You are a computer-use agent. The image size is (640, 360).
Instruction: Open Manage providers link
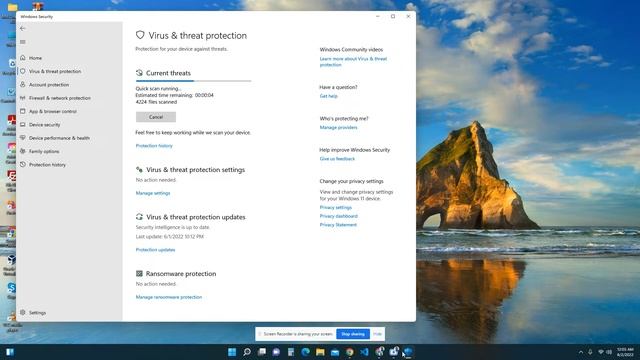(338, 128)
